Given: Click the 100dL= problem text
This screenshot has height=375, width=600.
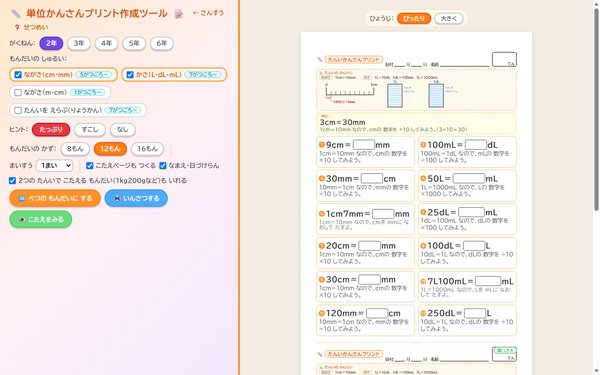Looking at the screenshot, I should [444, 246].
